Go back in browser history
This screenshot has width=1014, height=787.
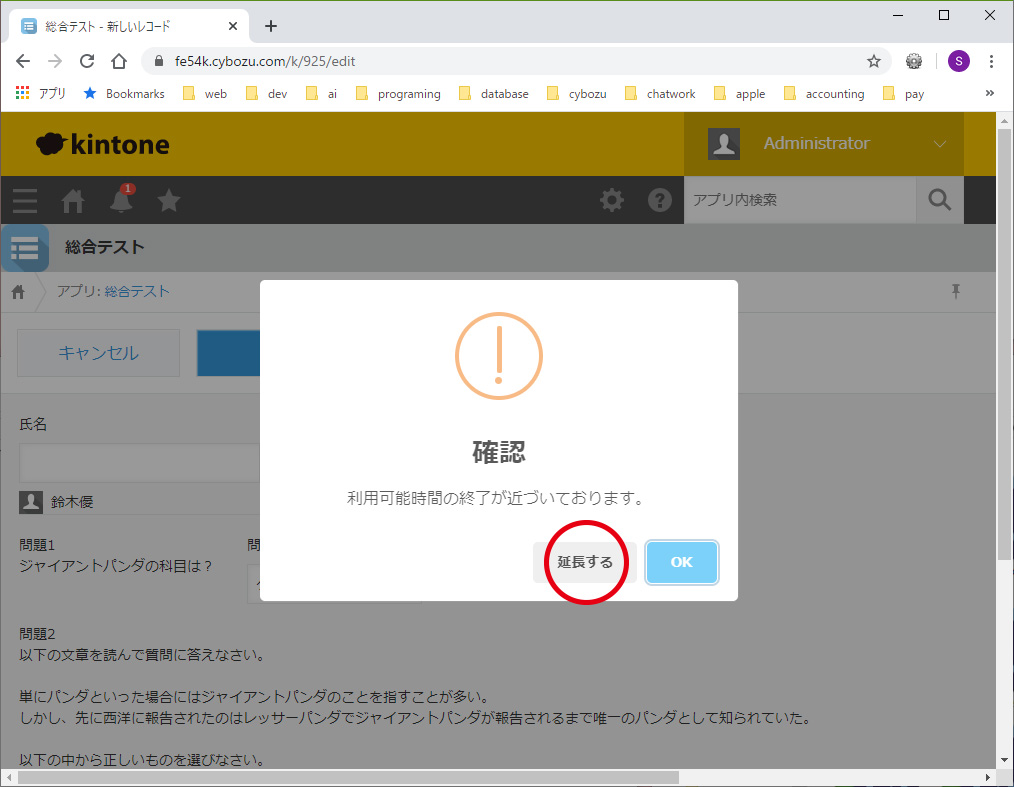click(x=23, y=61)
